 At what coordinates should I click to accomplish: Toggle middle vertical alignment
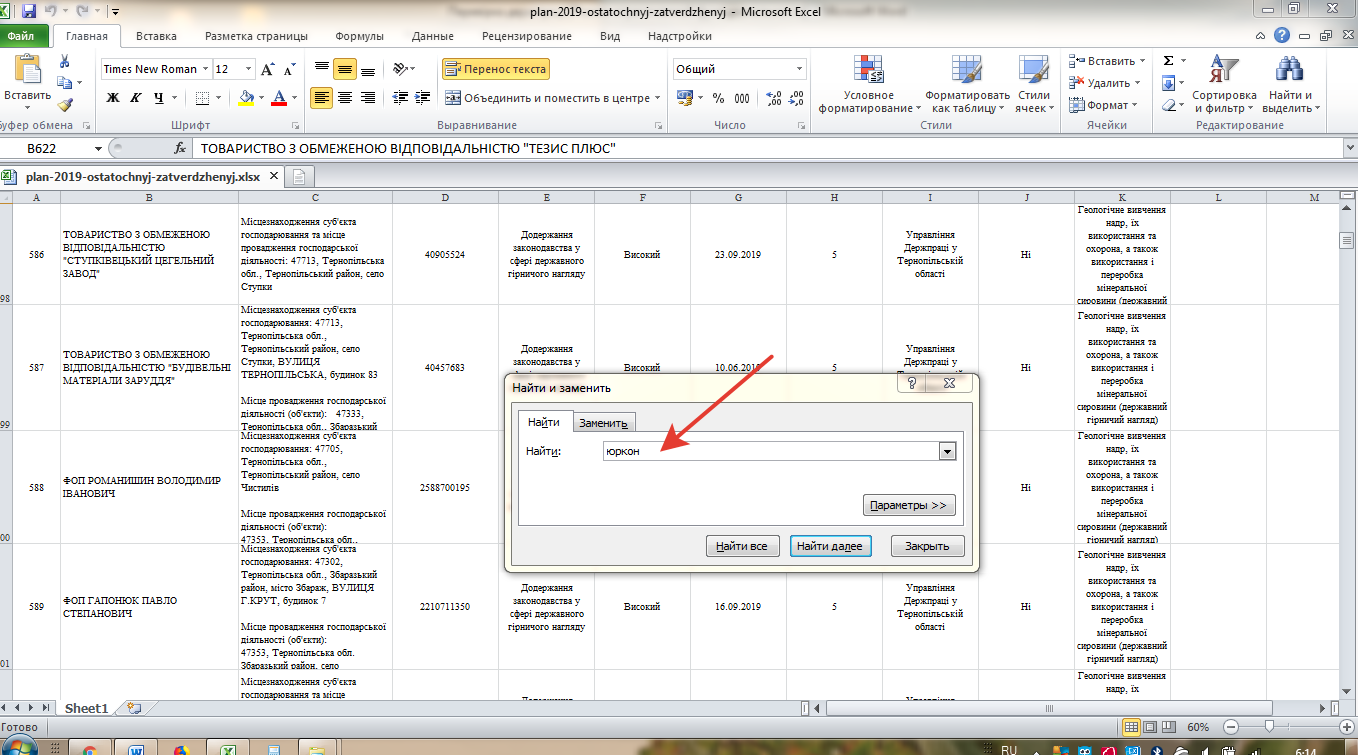pos(345,69)
